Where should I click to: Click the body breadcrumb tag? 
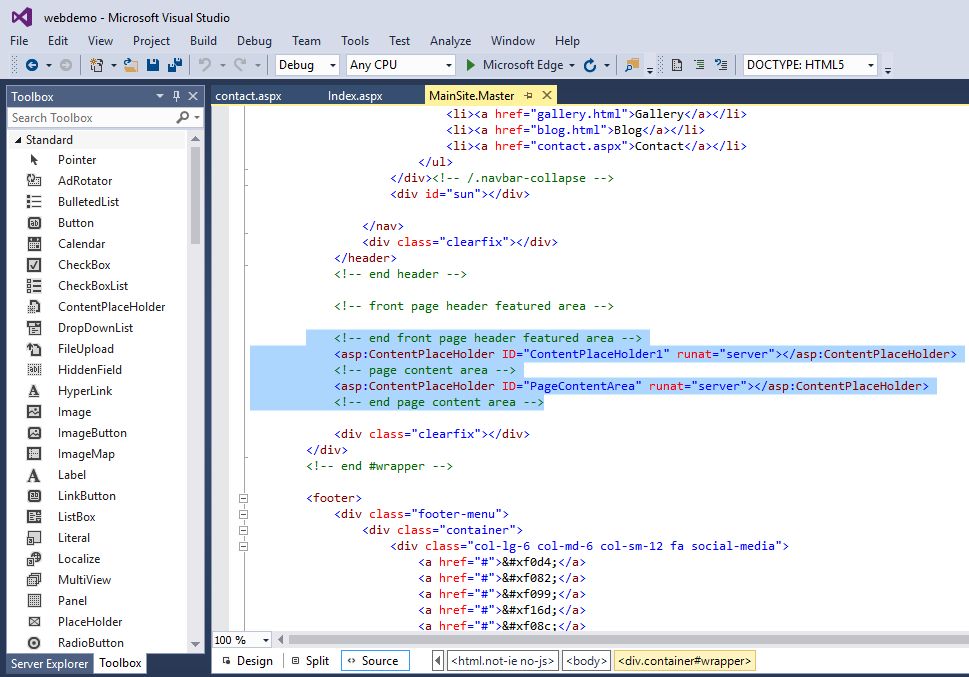[x=585, y=661]
